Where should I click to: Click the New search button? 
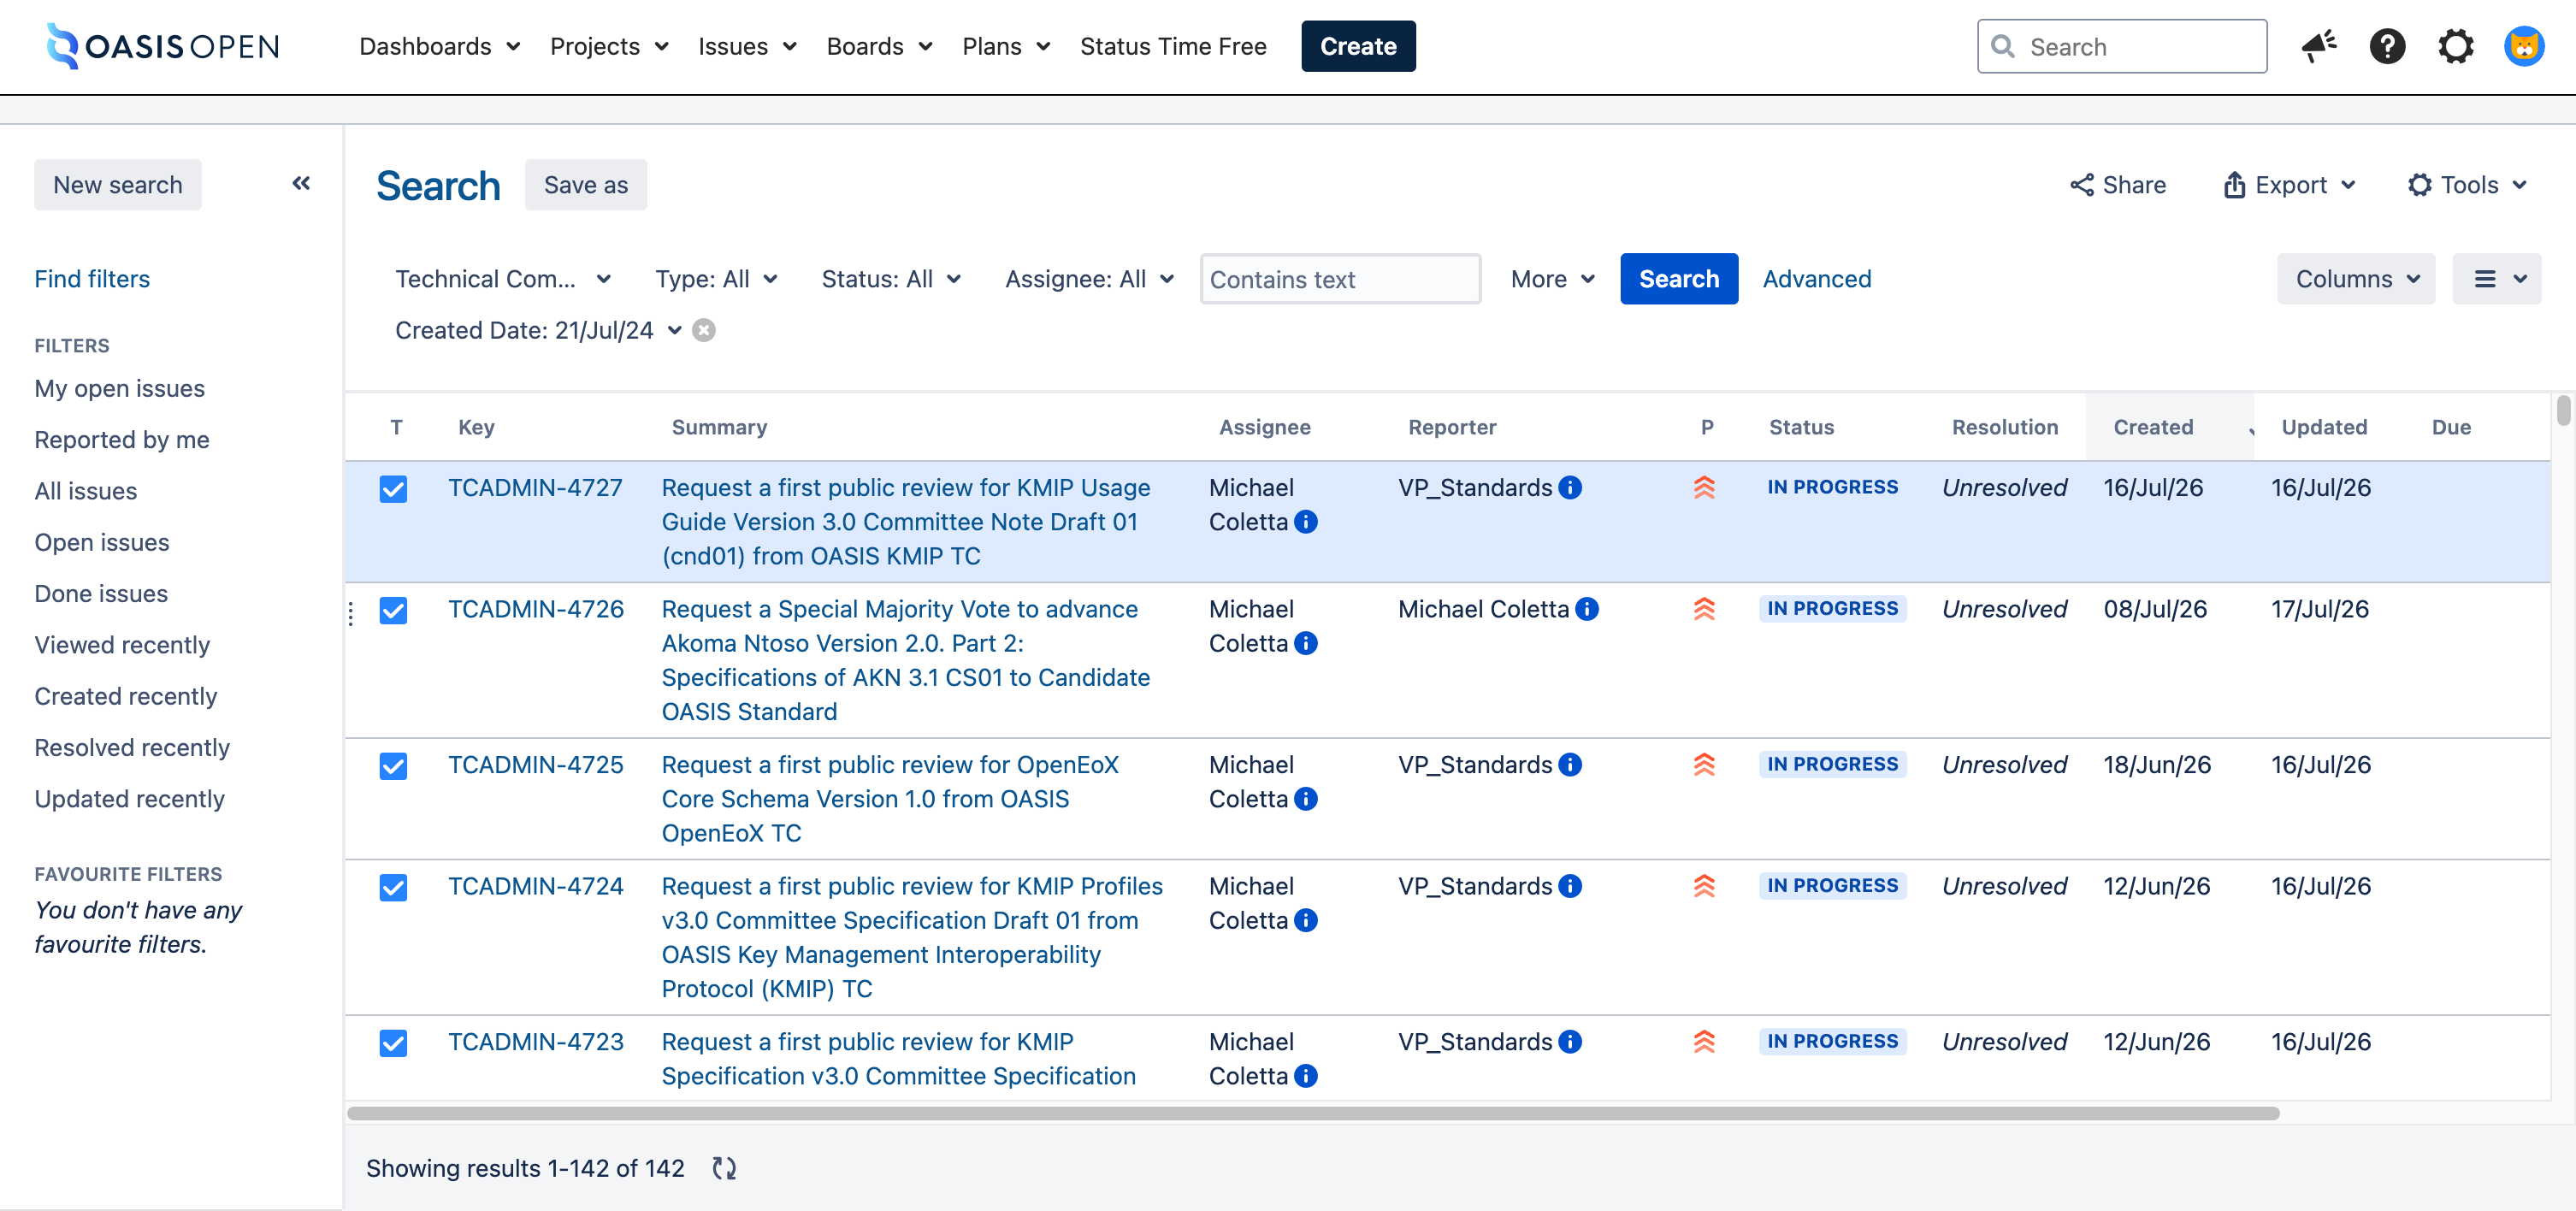[118, 185]
